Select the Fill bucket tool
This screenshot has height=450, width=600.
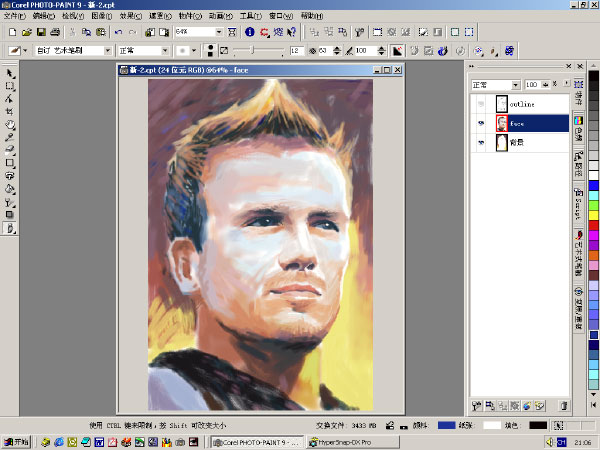coord(10,189)
